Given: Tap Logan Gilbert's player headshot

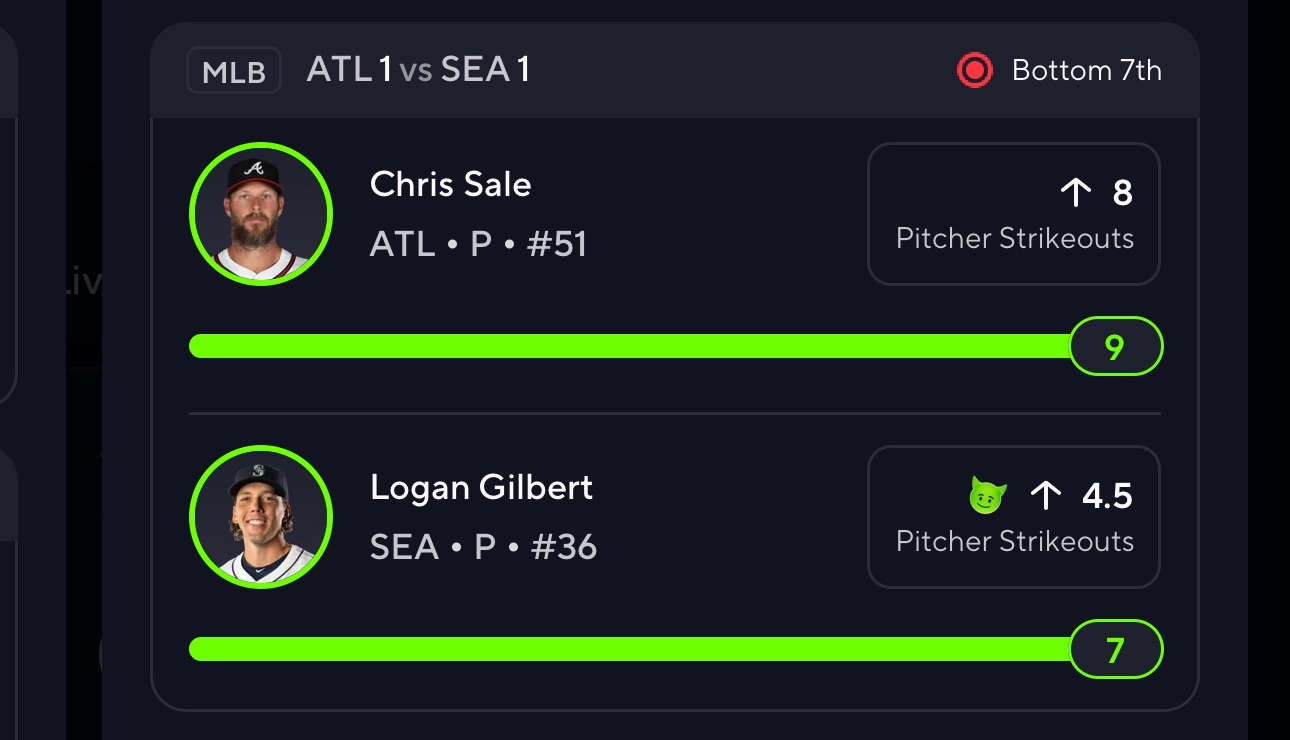Looking at the screenshot, I should 260,517.
